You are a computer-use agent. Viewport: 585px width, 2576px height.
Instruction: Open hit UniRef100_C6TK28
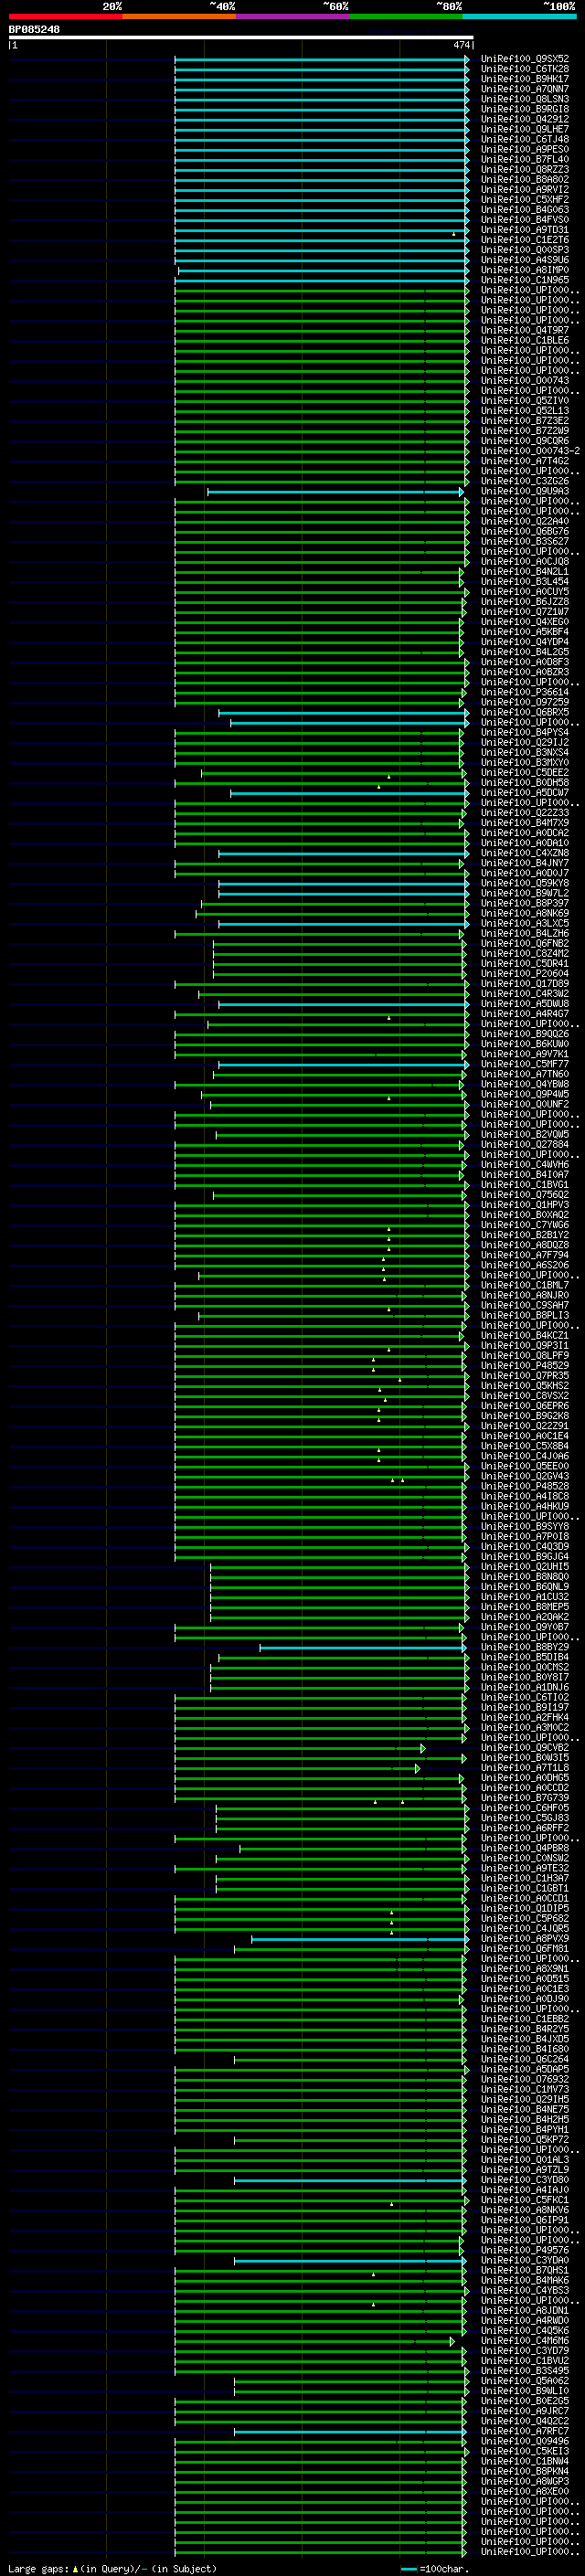(x=525, y=69)
